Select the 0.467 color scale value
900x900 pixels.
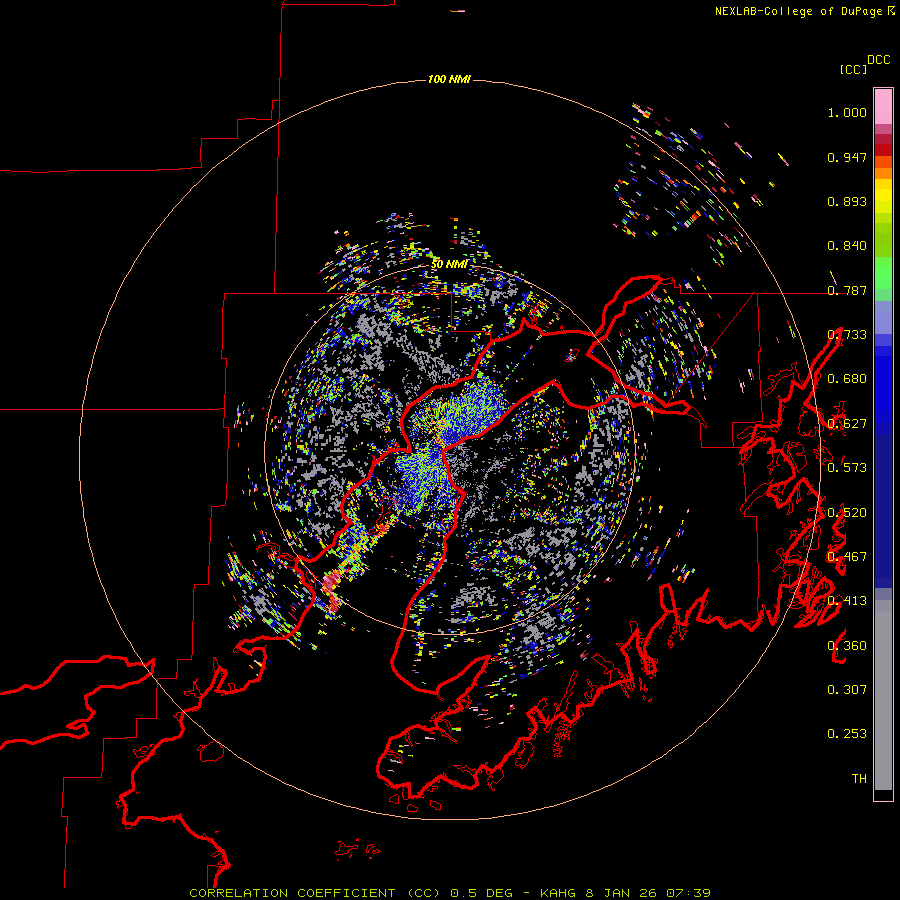point(847,557)
